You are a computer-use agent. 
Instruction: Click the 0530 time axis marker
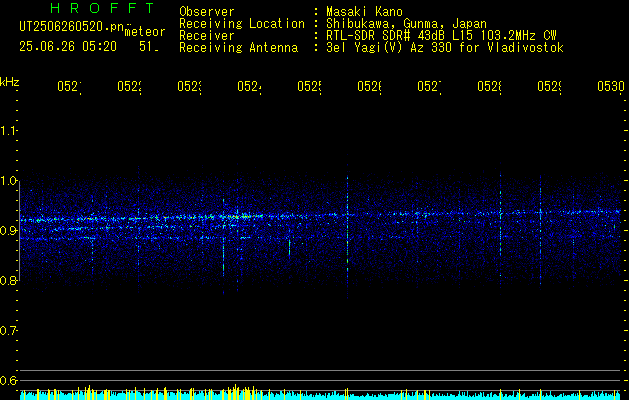pyautogui.click(x=611, y=86)
